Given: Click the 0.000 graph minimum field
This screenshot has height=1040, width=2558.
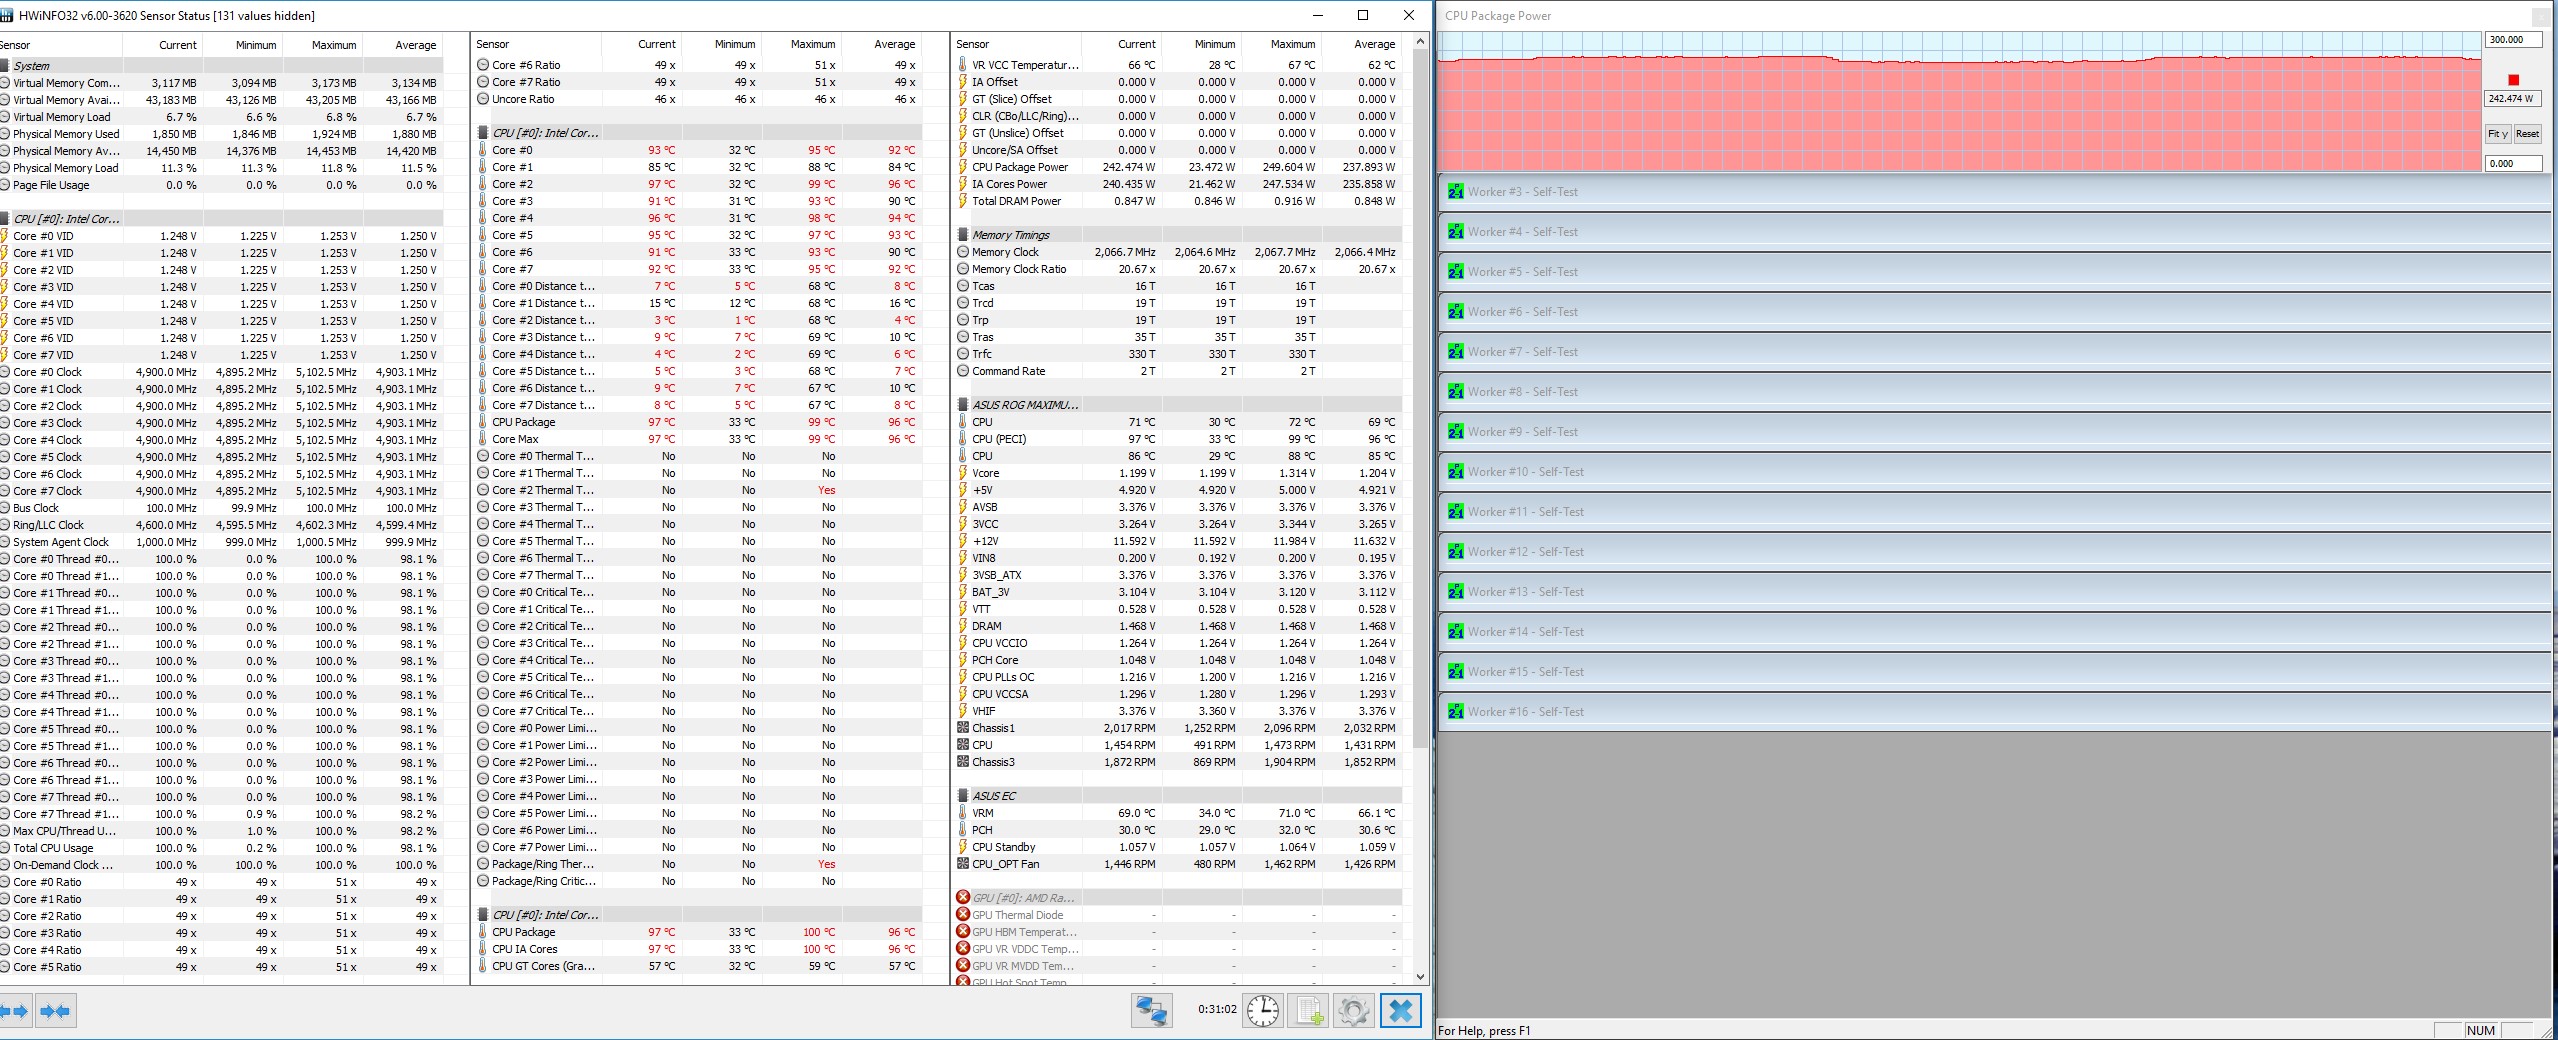Looking at the screenshot, I should point(2511,164).
